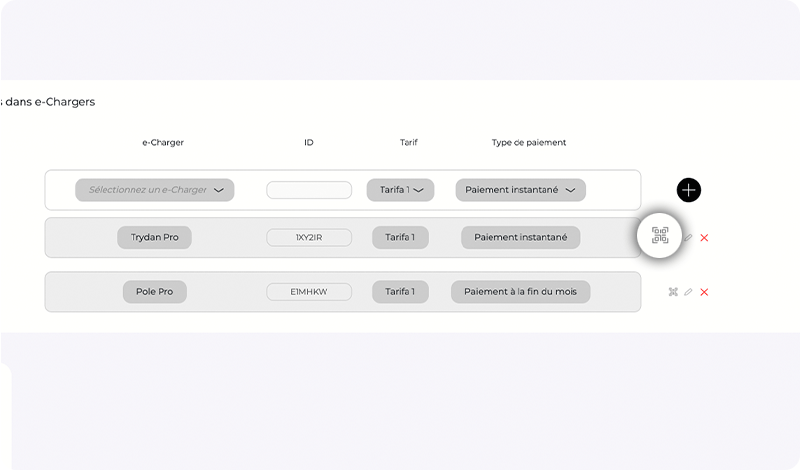Viewport: 800px width, 470px height.
Task: Show QR code for Pole Pro
Action: coord(673,292)
